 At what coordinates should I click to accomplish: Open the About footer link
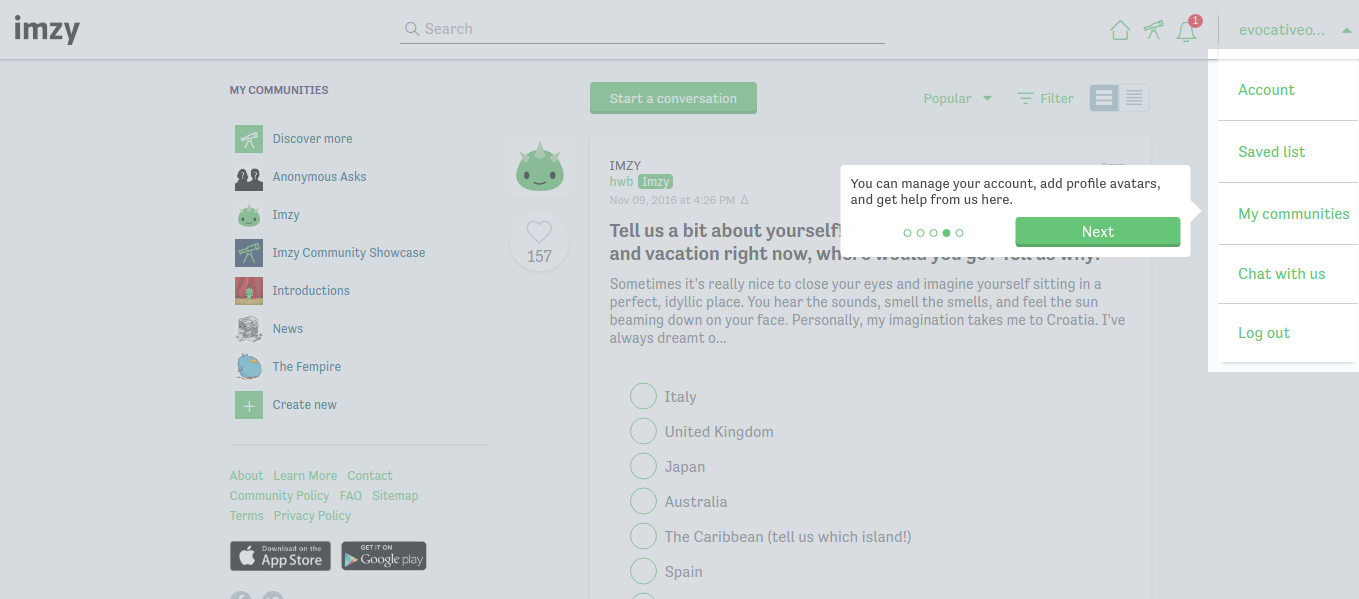point(246,476)
